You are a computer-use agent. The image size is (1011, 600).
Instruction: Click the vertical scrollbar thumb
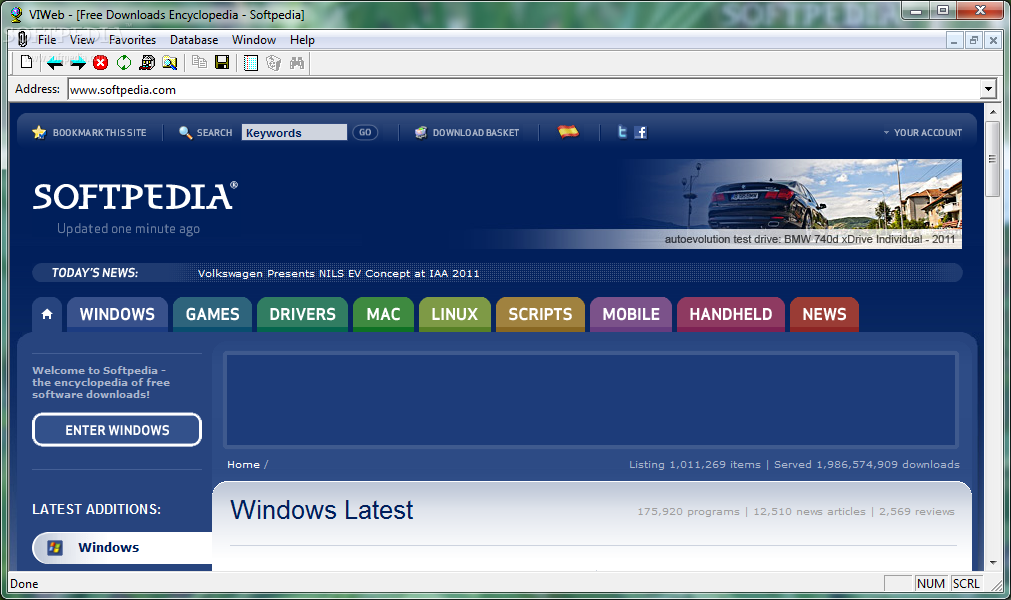click(992, 159)
